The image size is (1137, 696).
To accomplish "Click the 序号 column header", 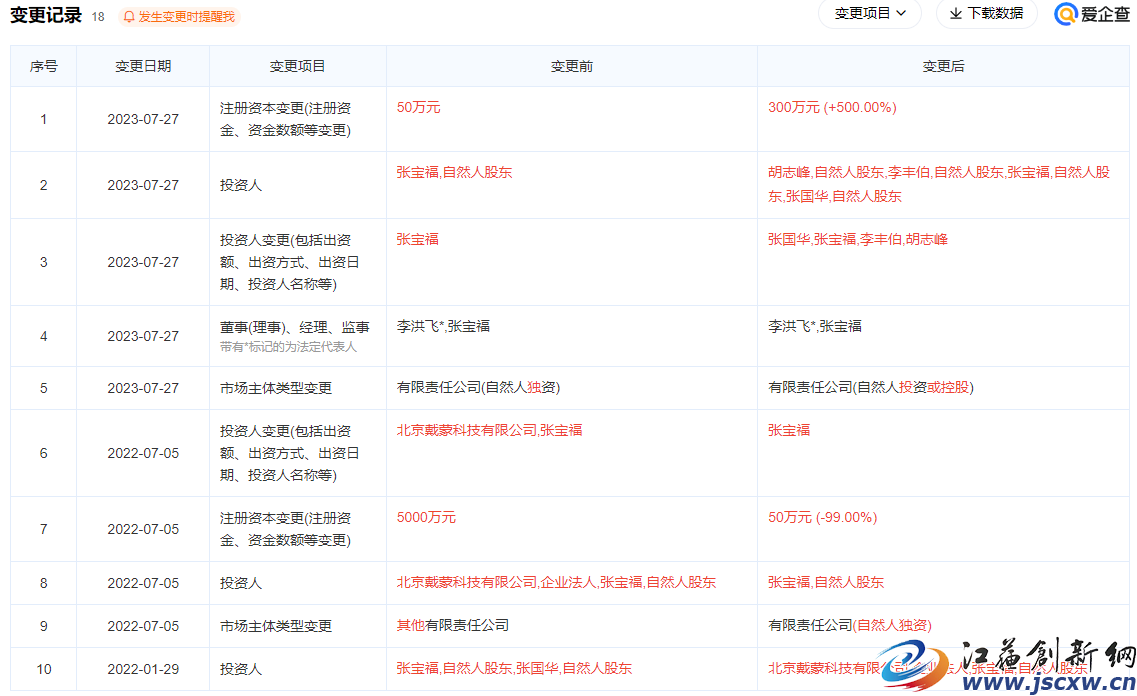I will click(43, 66).
